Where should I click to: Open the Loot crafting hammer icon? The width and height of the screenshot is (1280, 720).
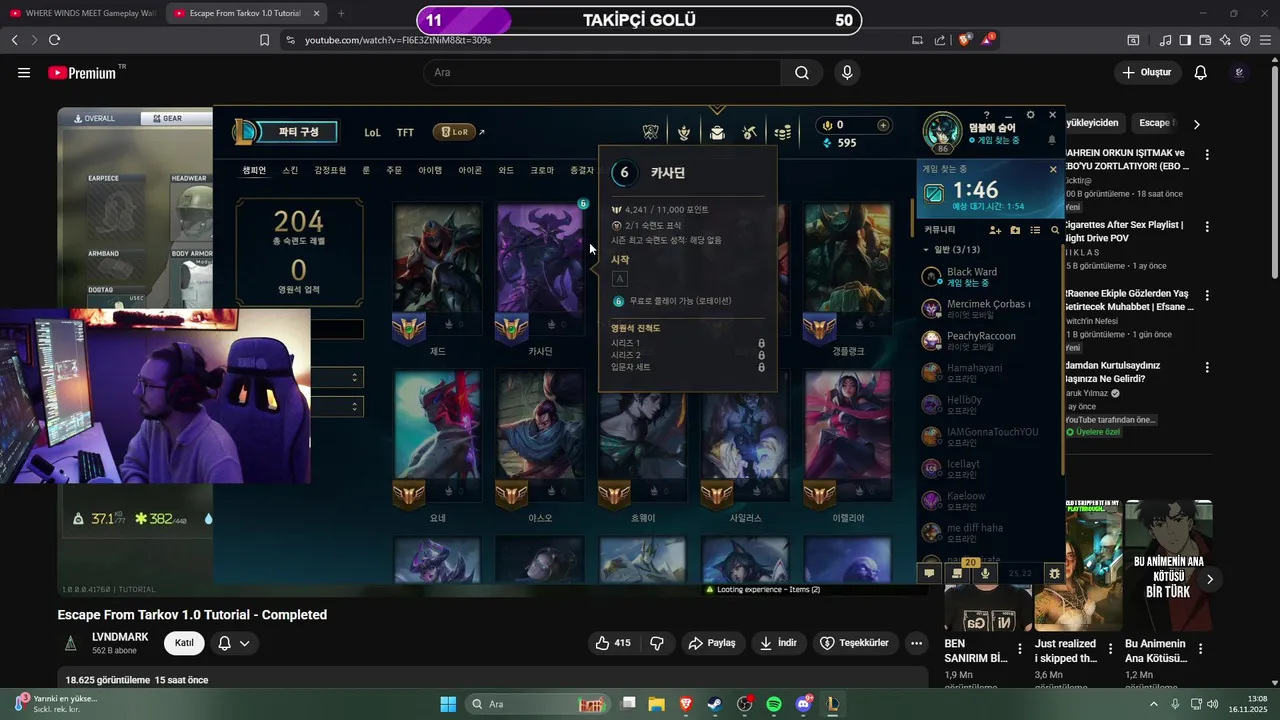pos(750,132)
